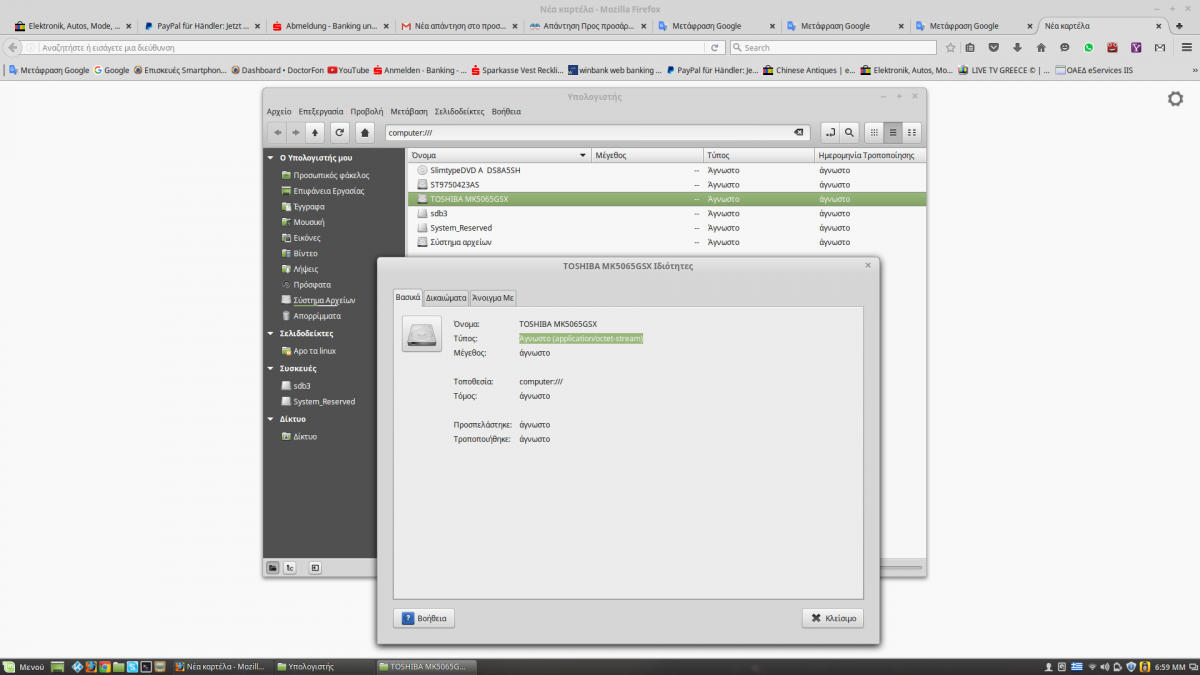The width and height of the screenshot is (1200, 675).
Task: Switch to compact view in file manager
Action: pos(912,132)
